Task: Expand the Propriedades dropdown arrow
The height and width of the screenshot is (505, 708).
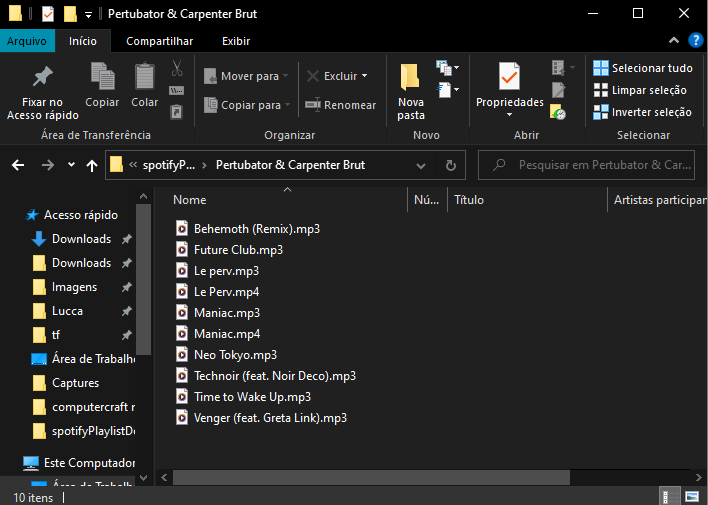Action: (x=509, y=115)
